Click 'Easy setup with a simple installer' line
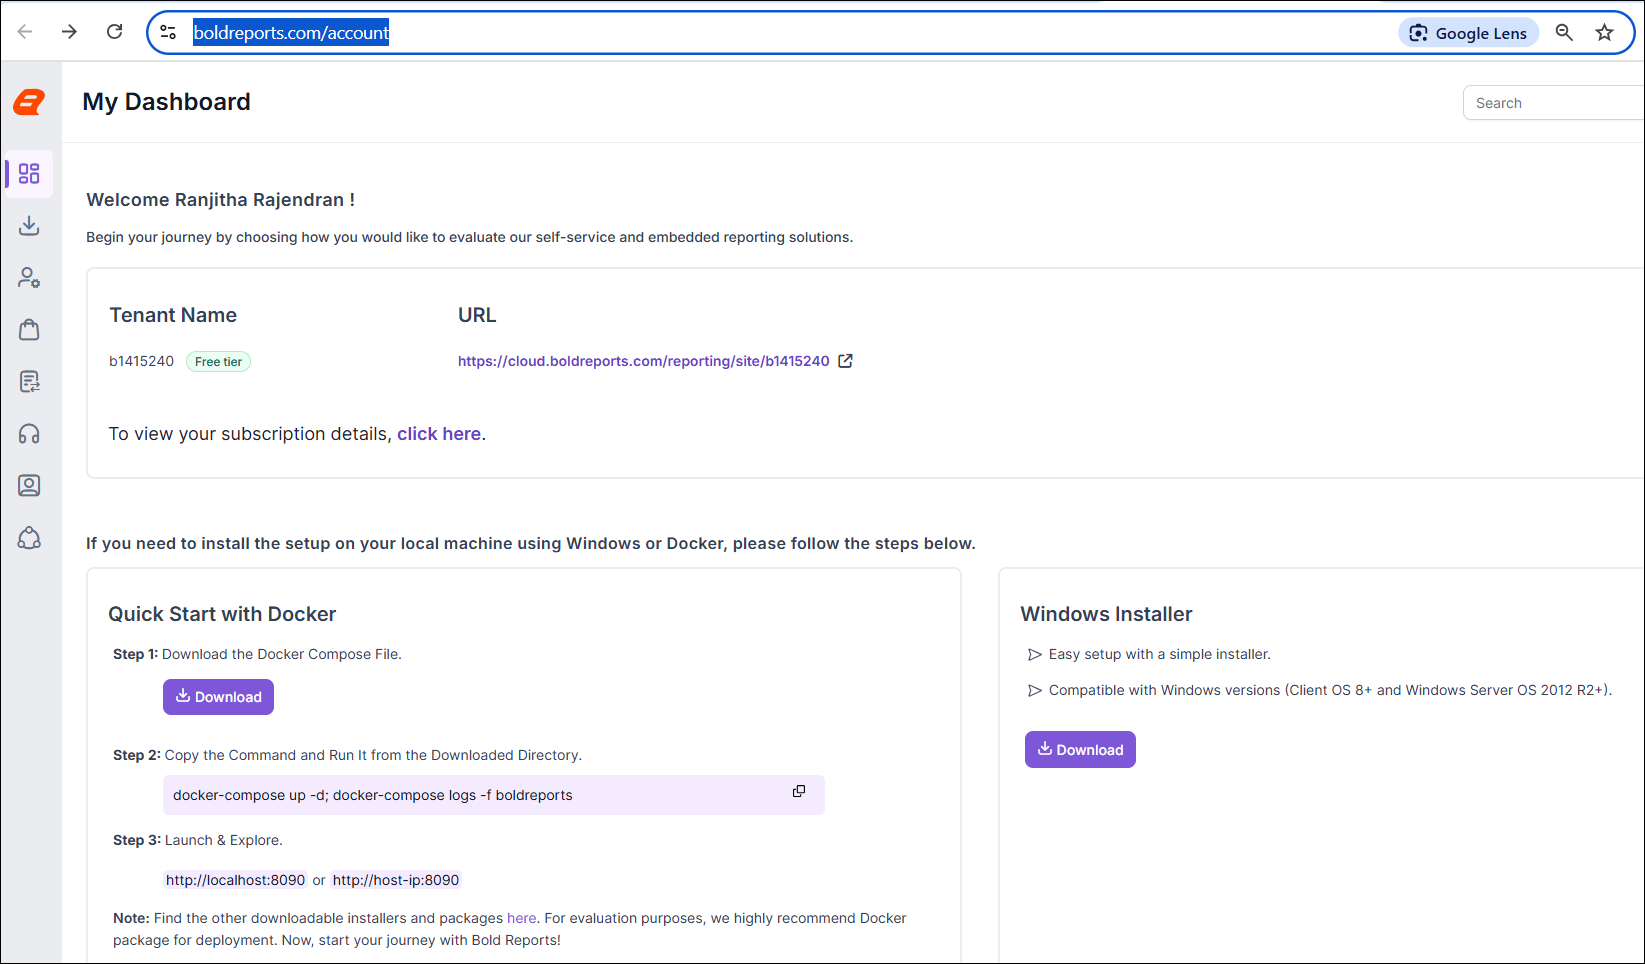The image size is (1645, 964). (1159, 654)
